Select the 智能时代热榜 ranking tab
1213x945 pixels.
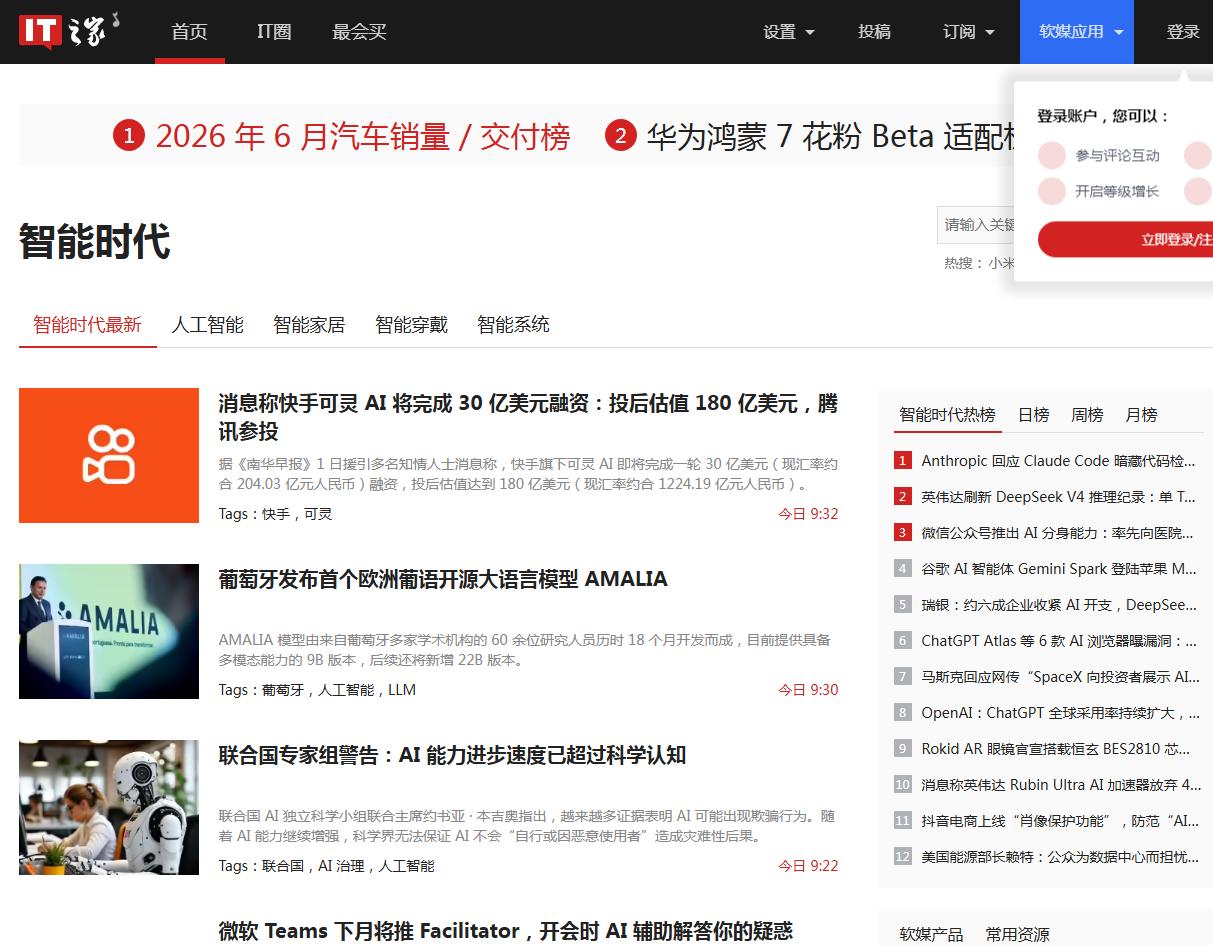pos(947,415)
